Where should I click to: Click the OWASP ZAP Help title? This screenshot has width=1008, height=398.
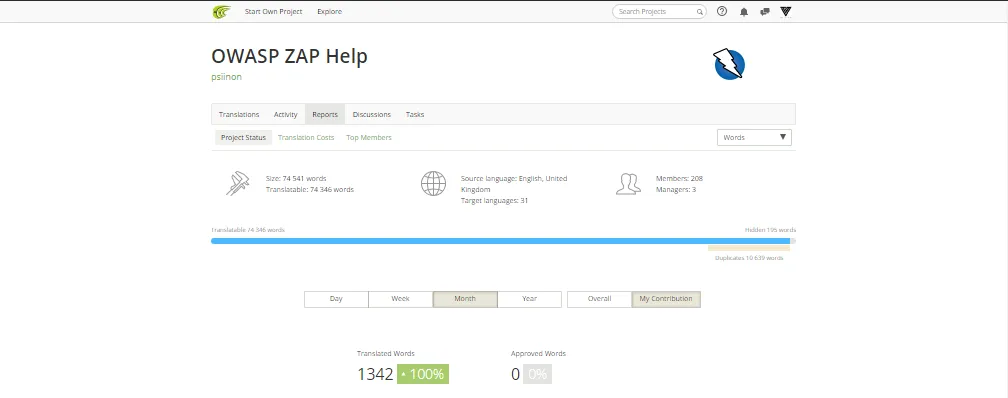[289, 56]
